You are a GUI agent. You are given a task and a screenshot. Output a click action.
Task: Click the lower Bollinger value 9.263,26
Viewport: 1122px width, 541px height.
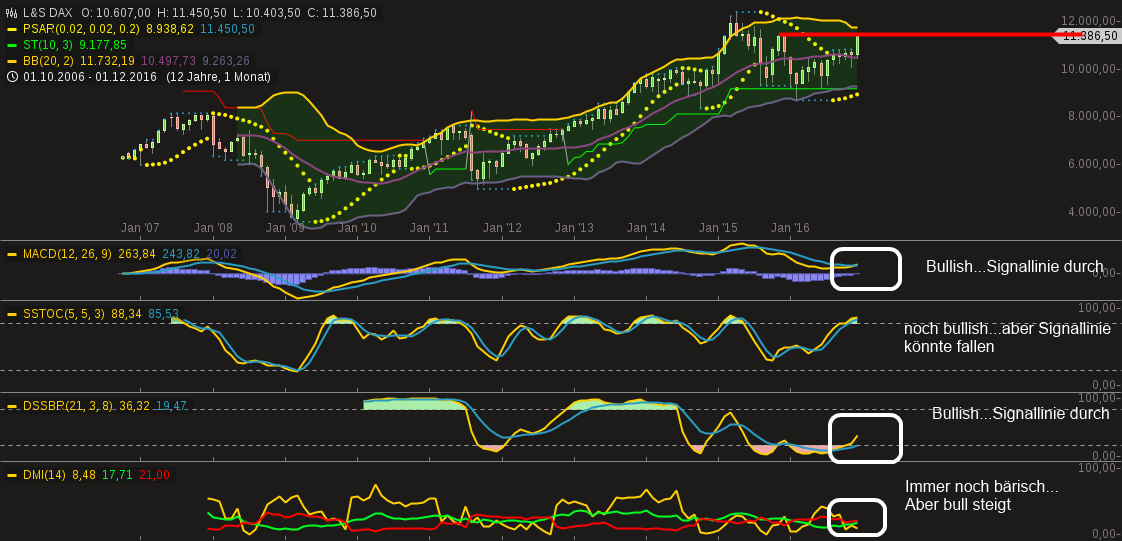tap(225, 61)
